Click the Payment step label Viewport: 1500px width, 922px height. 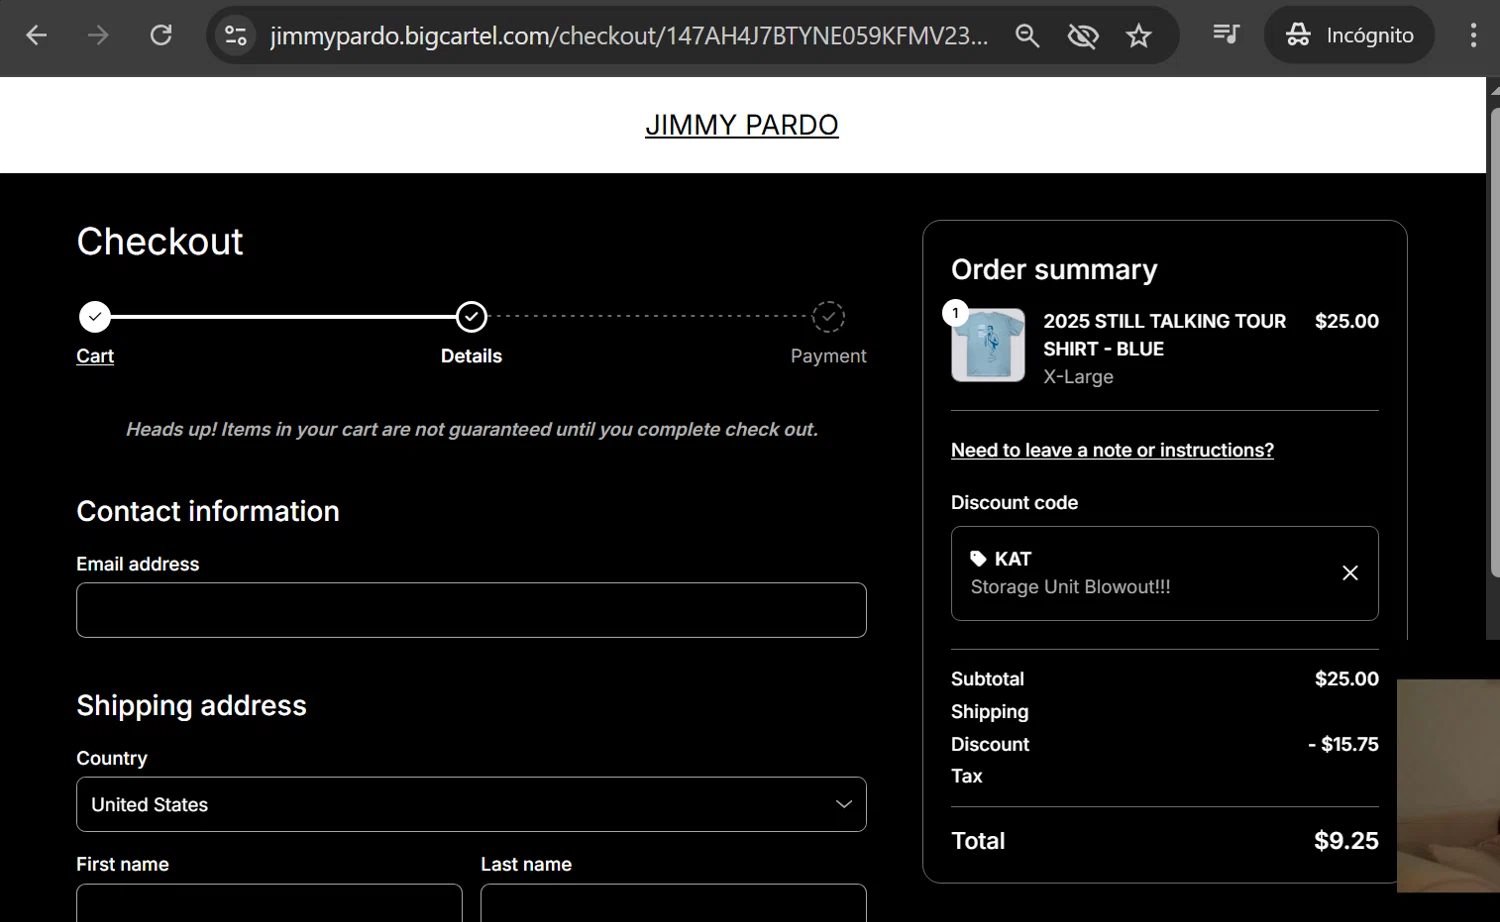pyautogui.click(x=828, y=356)
